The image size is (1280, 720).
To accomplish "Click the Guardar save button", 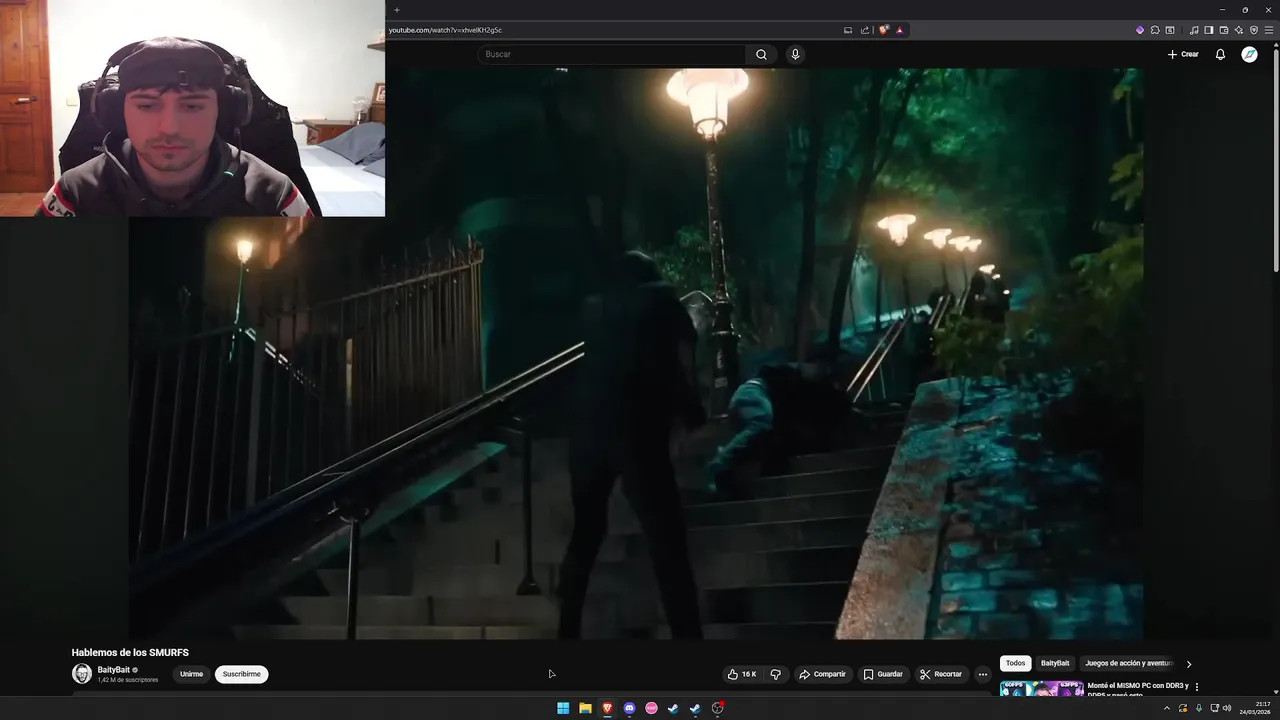I will [883, 674].
